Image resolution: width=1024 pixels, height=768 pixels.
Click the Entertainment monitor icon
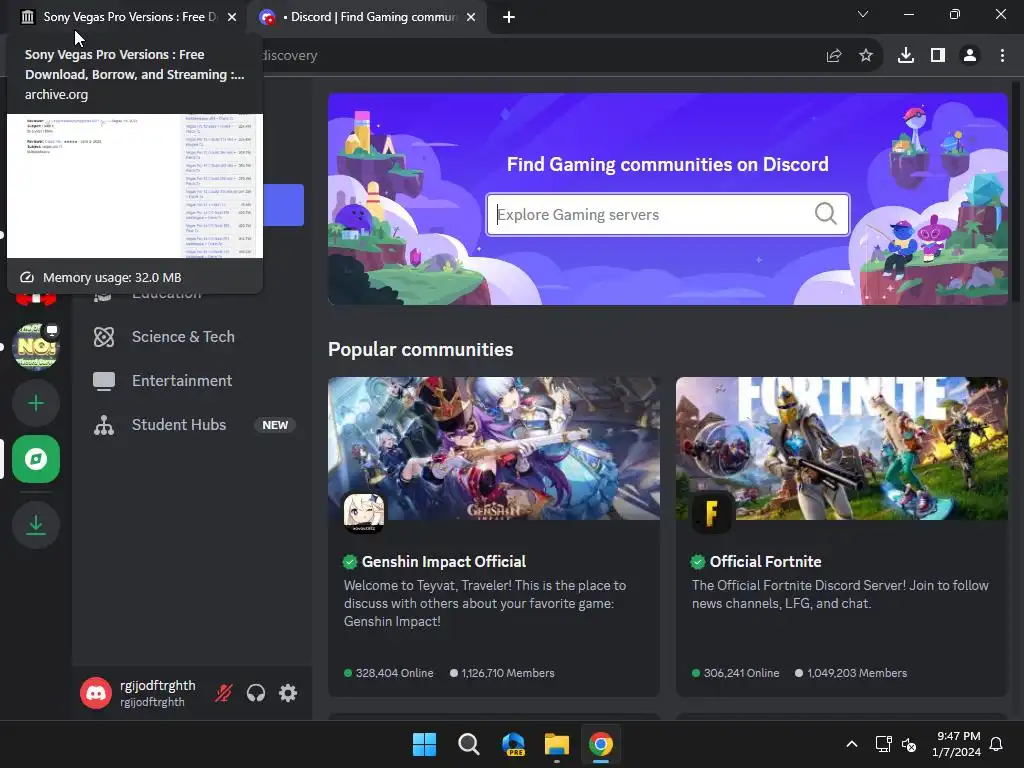(x=104, y=381)
